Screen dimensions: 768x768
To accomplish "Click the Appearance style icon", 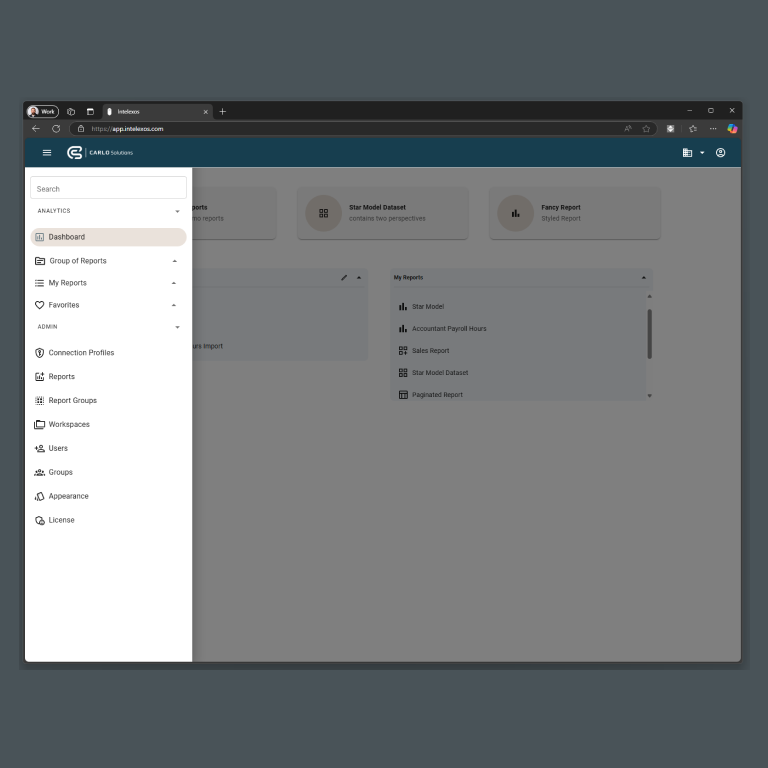I will [40, 497].
